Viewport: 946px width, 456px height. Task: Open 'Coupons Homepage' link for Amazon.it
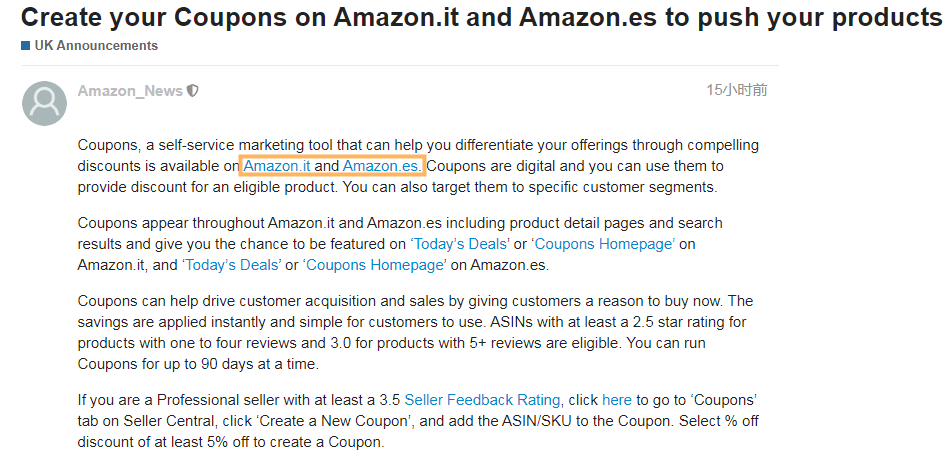pos(605,244)
